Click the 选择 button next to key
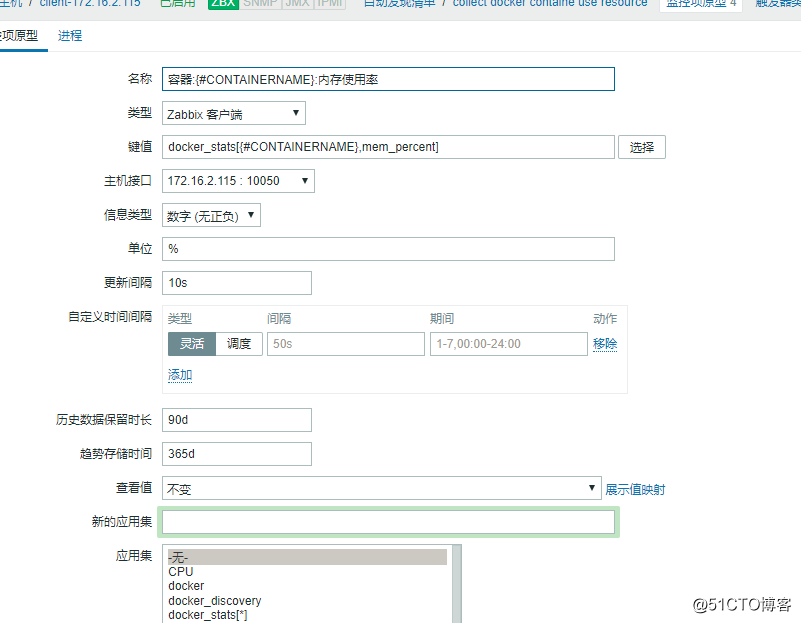 [642, 147]
